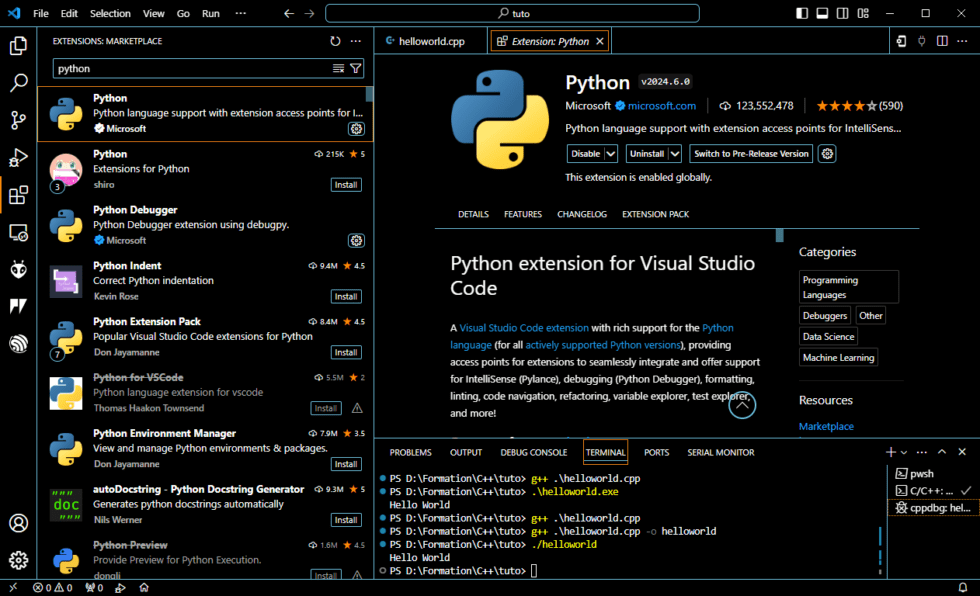Open the Run menu

click(x=211, y=13)
